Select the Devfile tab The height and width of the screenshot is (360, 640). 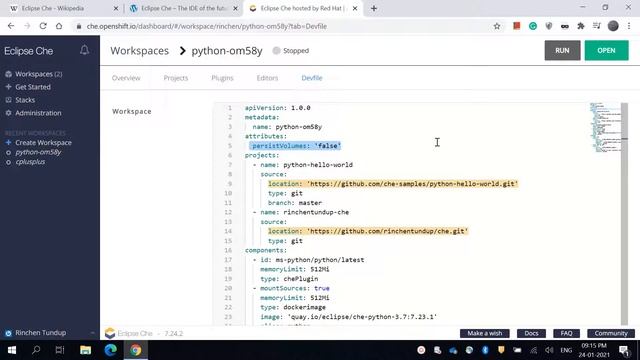click(x=312, y=78)
